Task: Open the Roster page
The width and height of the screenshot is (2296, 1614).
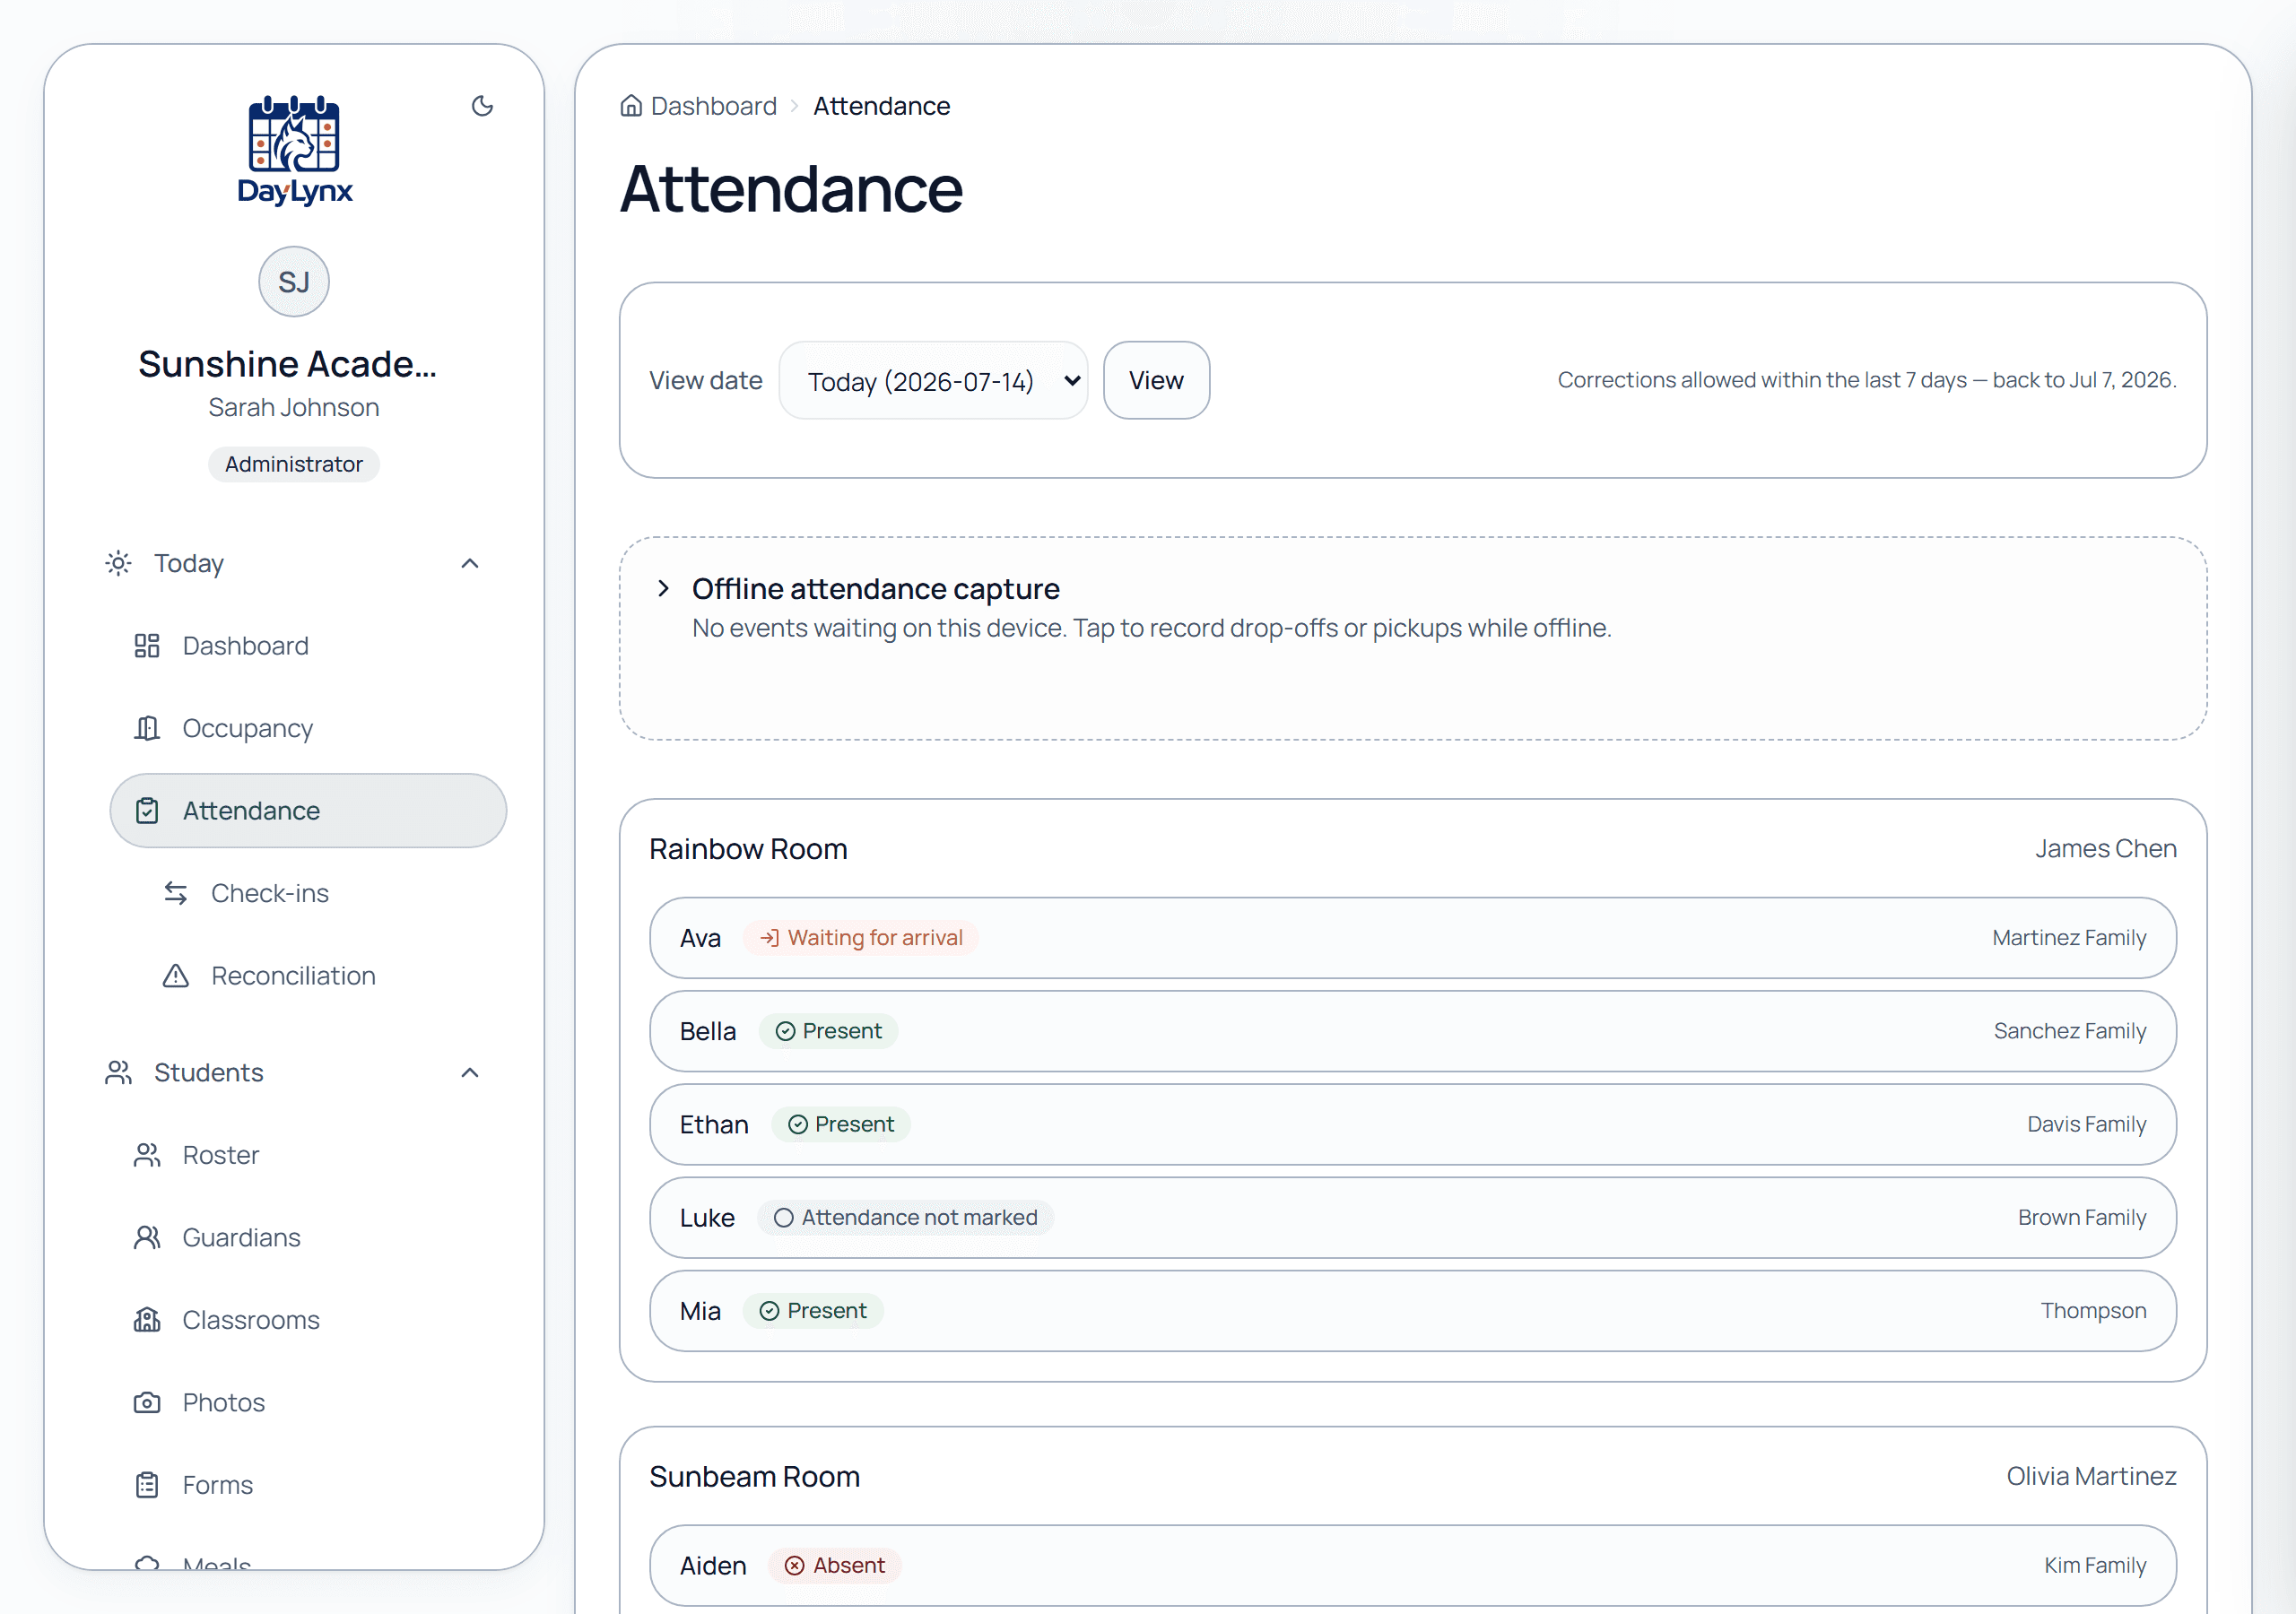Action: 308,1155
